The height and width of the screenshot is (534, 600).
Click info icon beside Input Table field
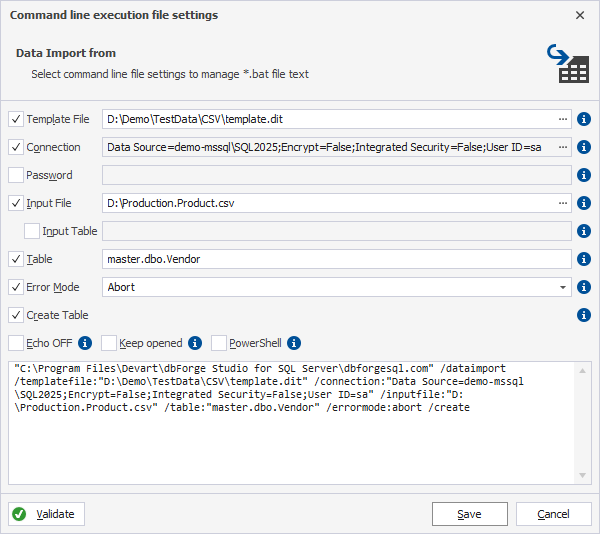pyautogui.click(x=584, y=231)
